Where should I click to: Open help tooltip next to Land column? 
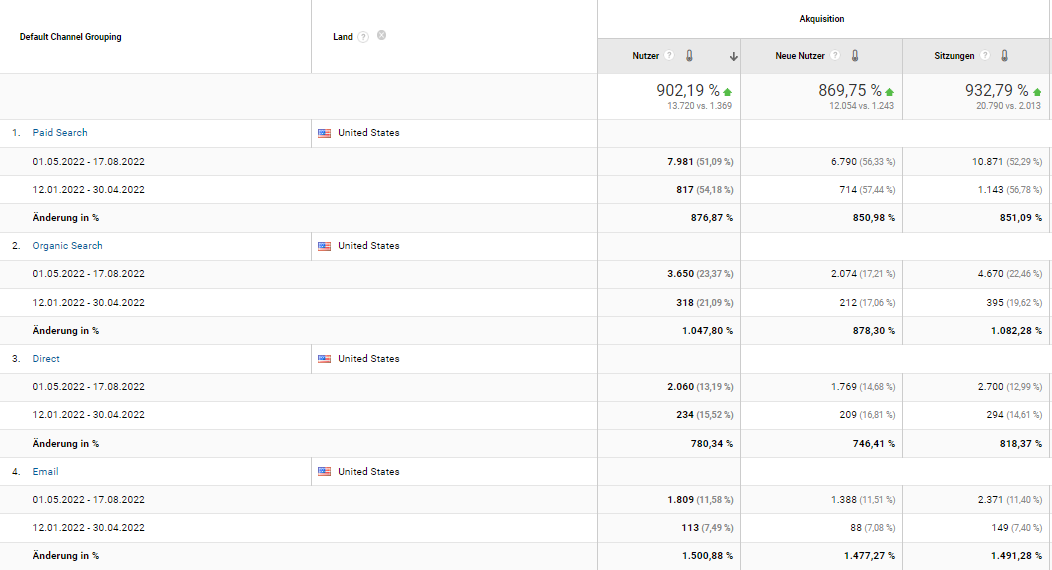(x=363, y=37)
